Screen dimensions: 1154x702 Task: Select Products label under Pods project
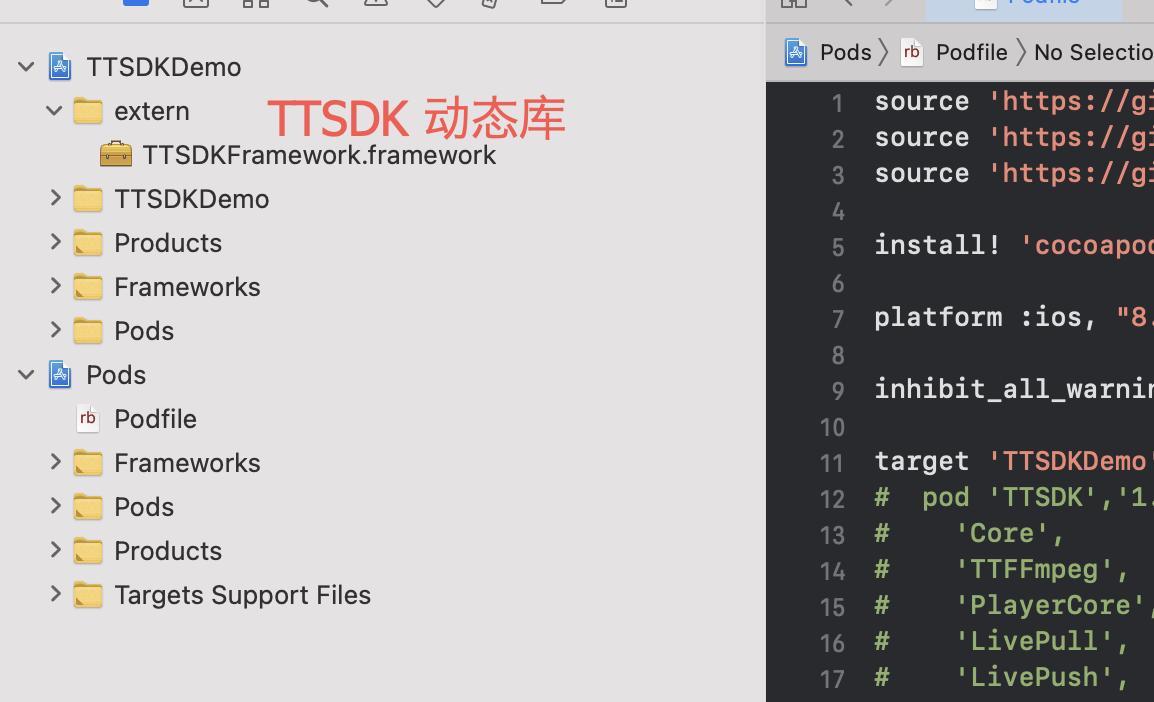168,551
